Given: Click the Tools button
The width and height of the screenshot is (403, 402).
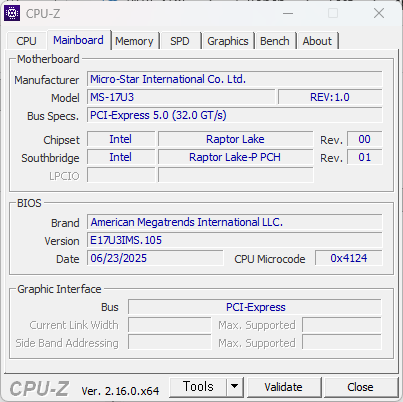Looking at the screenshot, I should 198,387.
